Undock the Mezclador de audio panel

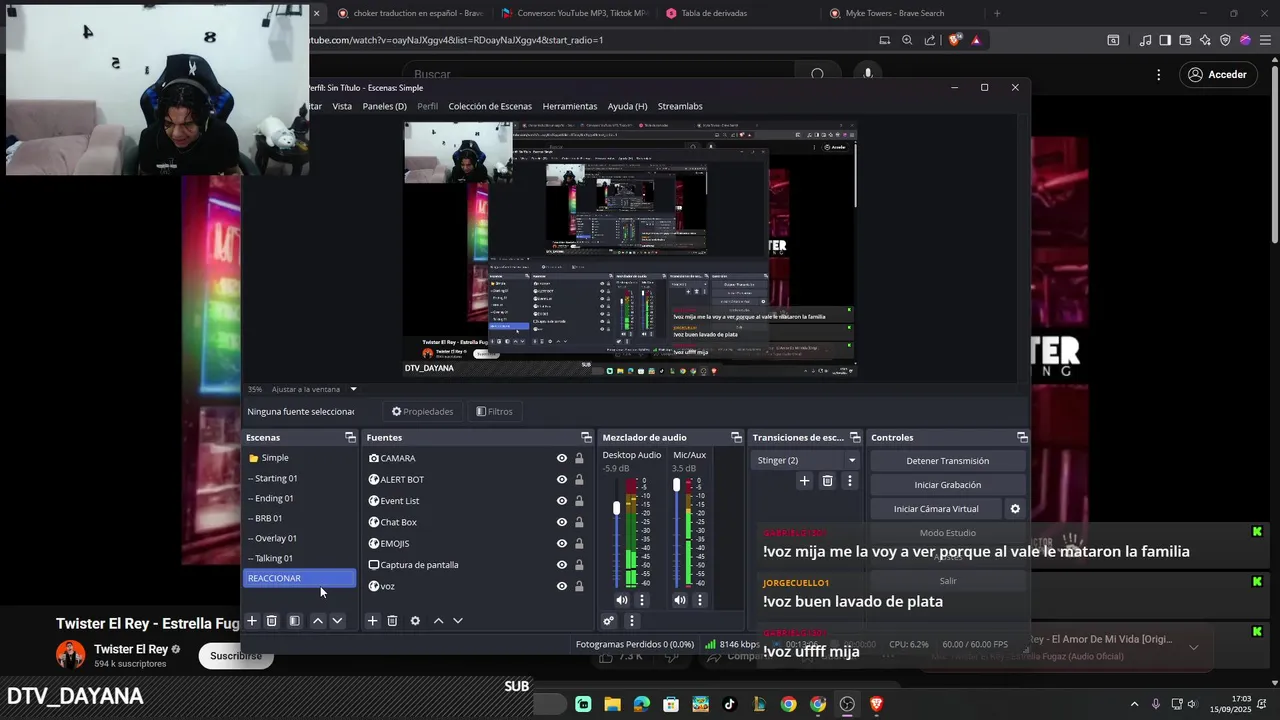(x=736, y=438)
